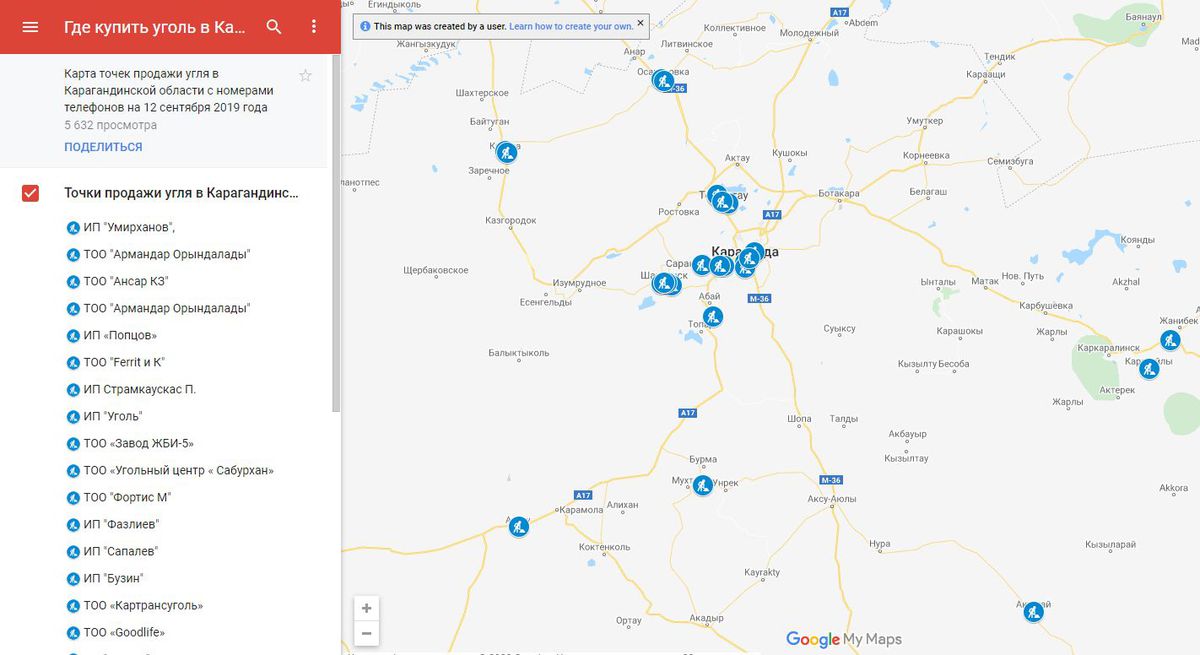Image resolution: width=1200 pixels, height=655 pixels.
Task: Click the marker at bottom-right near Актогай
Action: click(1033, 611)
